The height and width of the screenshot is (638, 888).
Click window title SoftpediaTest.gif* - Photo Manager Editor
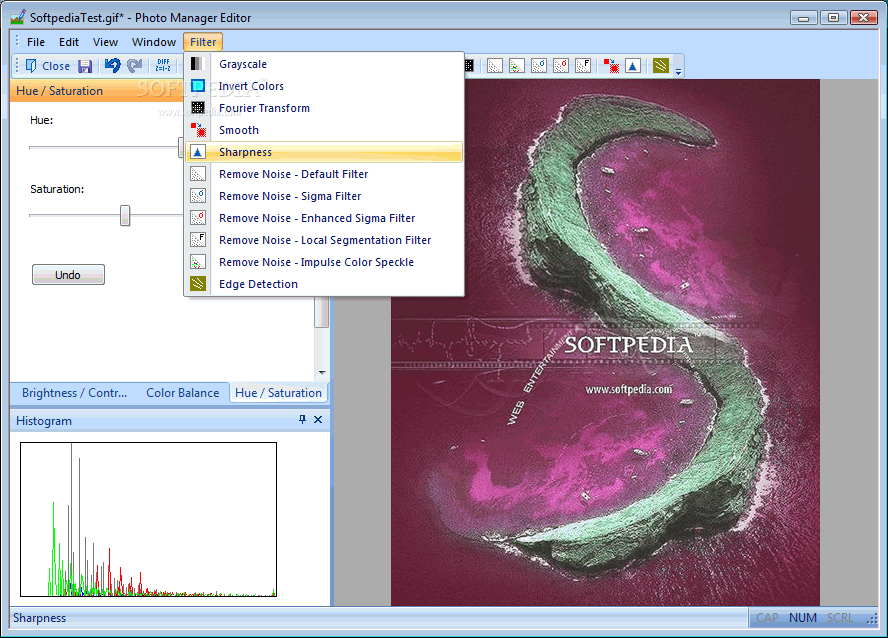coord(140,18)
